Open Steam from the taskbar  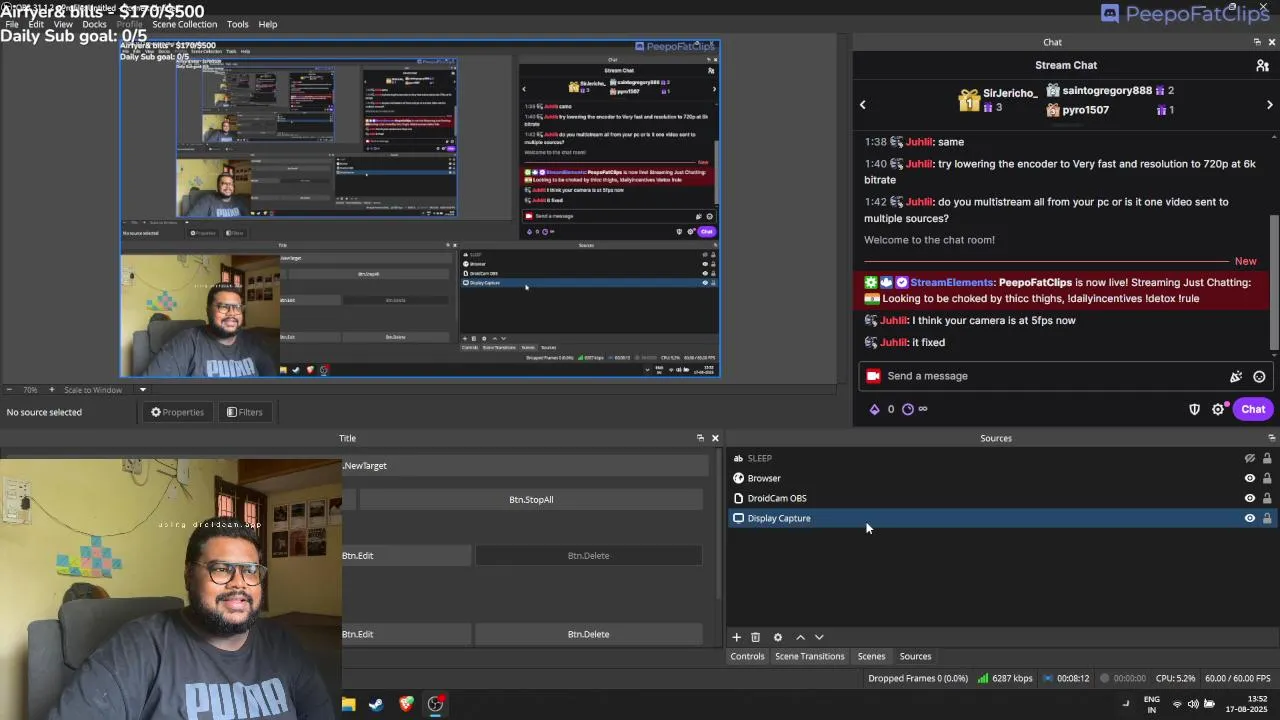click(x=376, y=704)
